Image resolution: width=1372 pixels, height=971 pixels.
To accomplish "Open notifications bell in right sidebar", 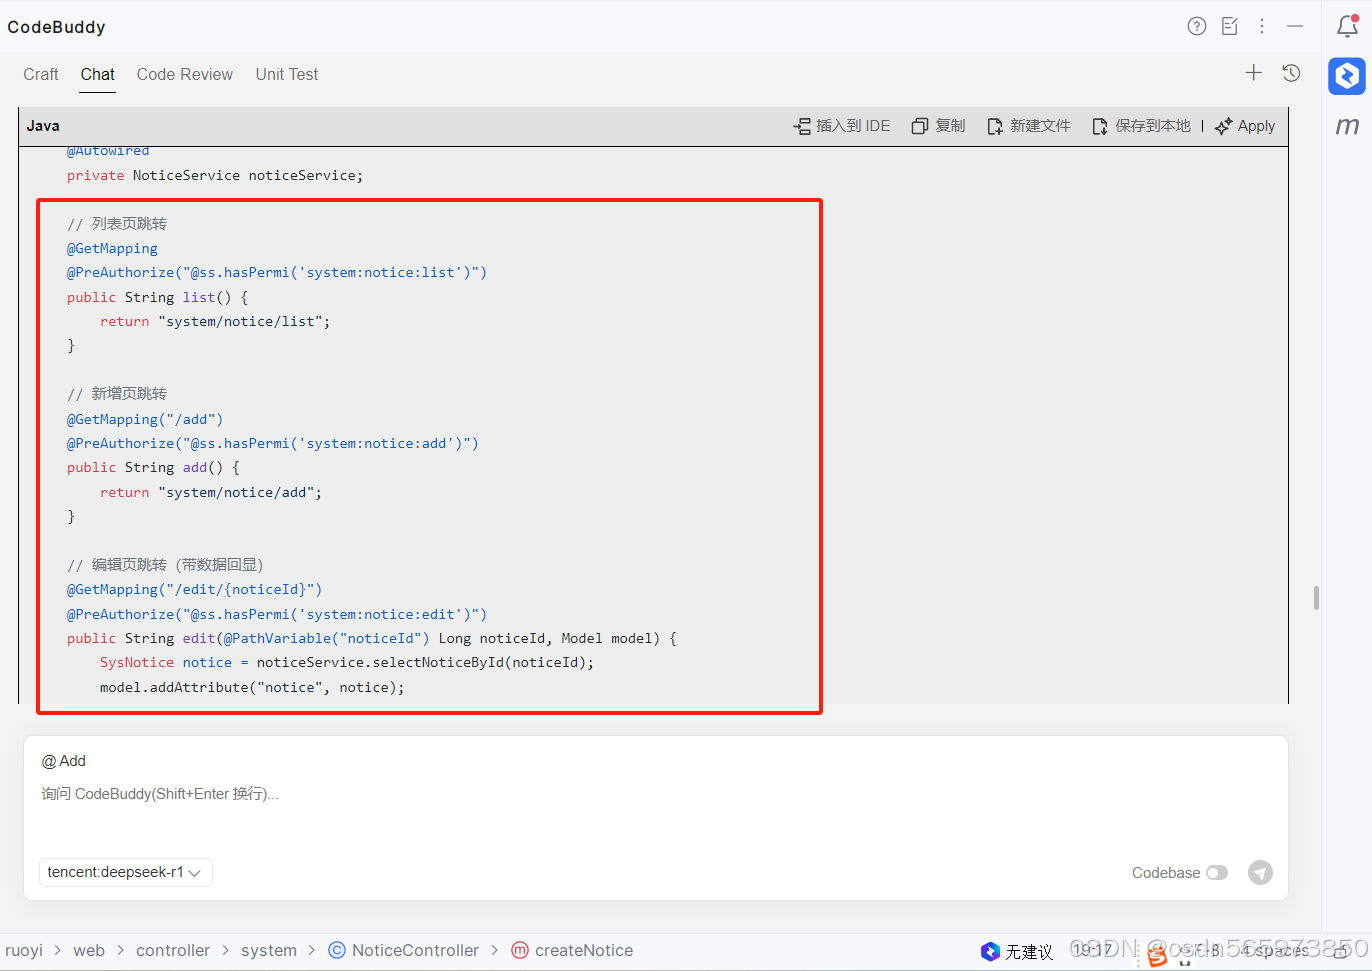I will (x=1347, y=27).
